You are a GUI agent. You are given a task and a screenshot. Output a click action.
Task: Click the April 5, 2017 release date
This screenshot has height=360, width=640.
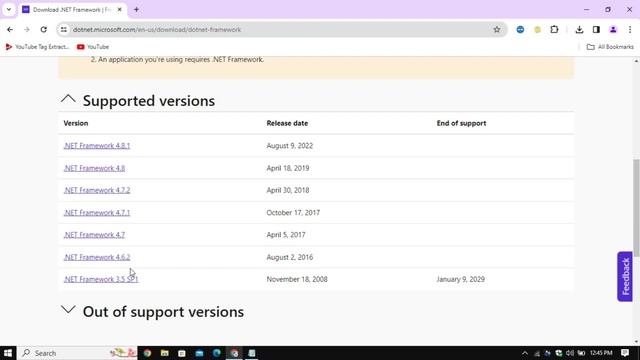[286, 235]
